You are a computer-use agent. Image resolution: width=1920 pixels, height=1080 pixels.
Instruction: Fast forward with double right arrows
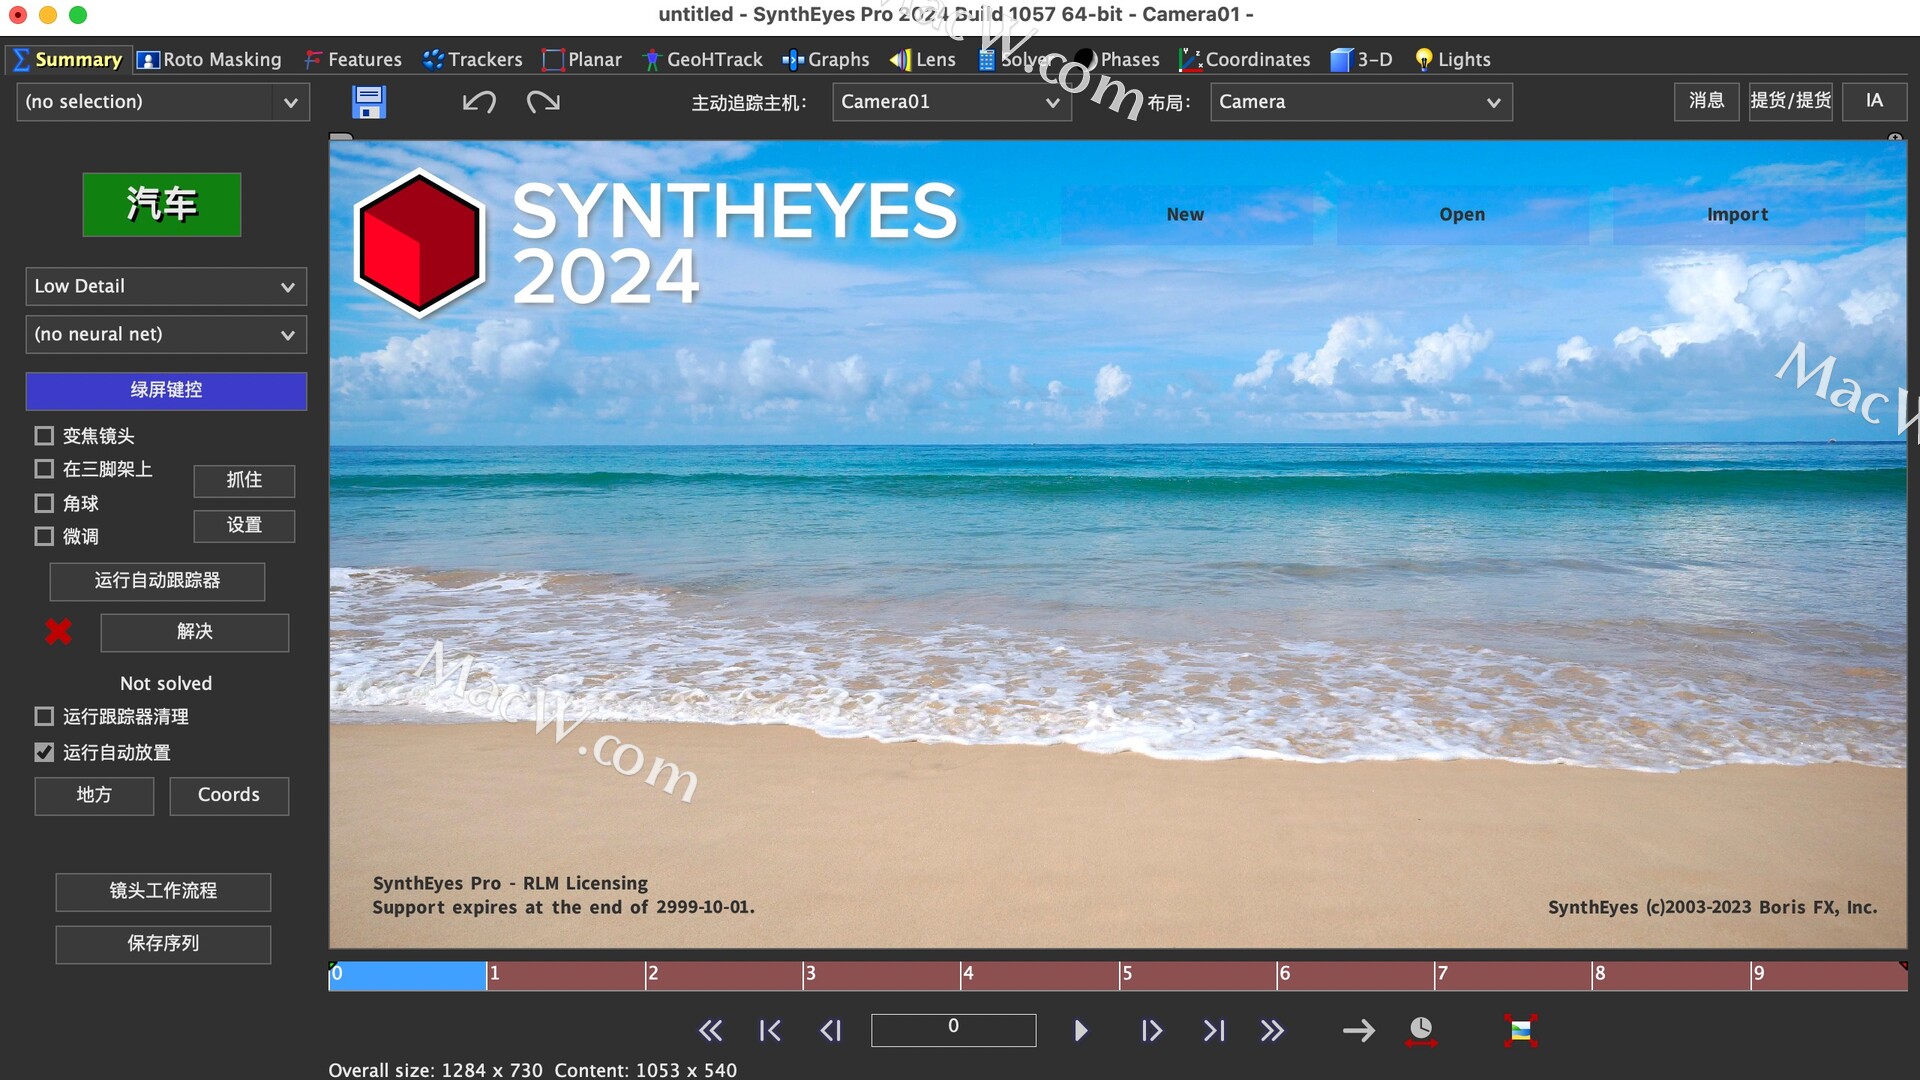[x=1272, y=1030]
